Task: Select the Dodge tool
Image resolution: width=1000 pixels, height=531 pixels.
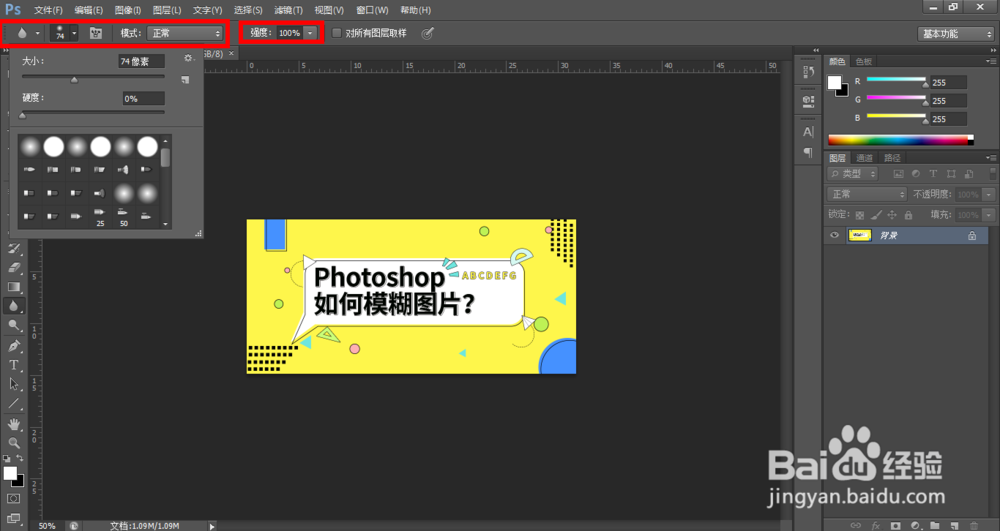Action: pos(14,326)
